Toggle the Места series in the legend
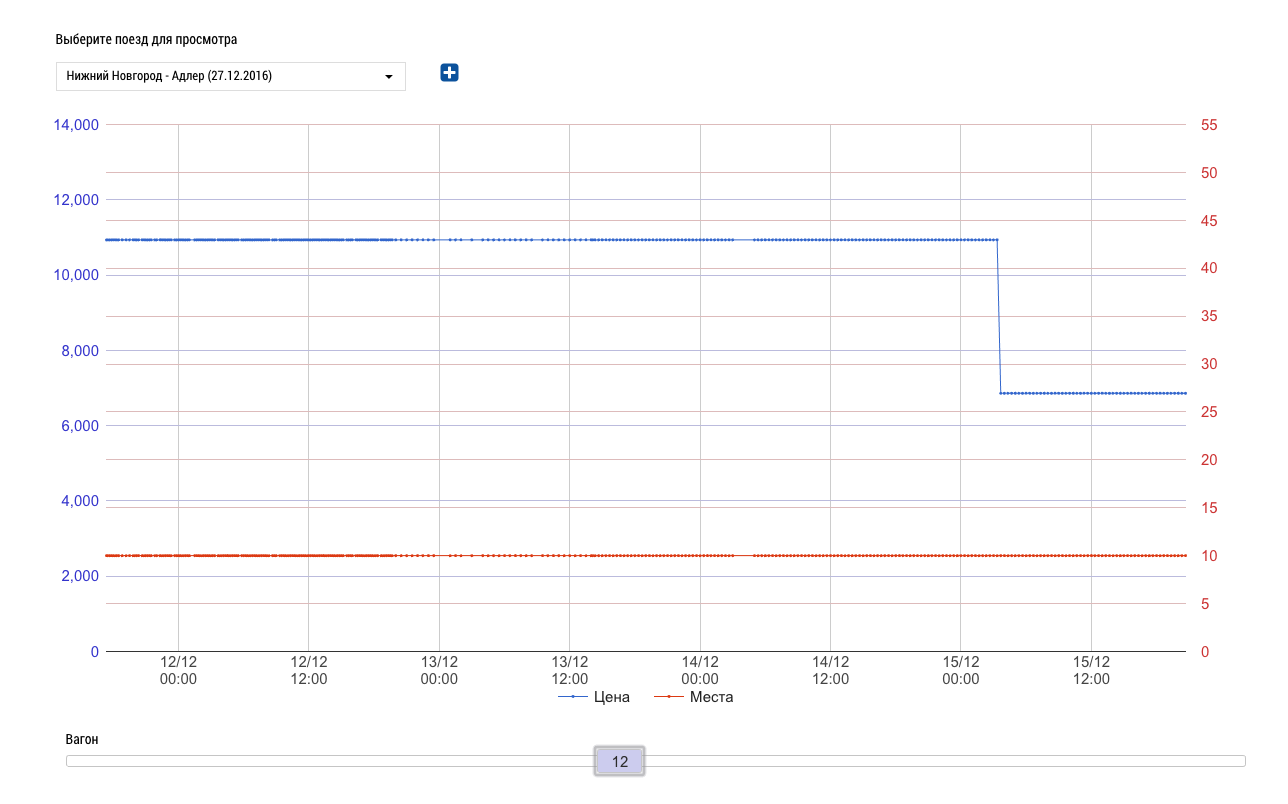1288x804 pixels. [711, 697]
